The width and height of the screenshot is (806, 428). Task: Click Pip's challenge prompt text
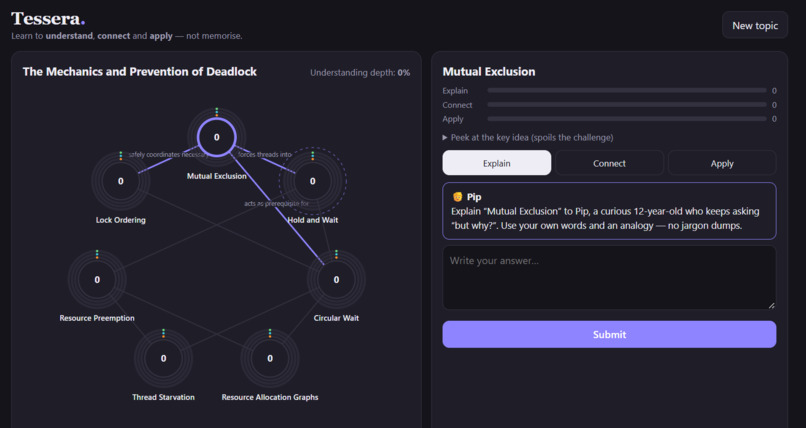click(605, 218)
